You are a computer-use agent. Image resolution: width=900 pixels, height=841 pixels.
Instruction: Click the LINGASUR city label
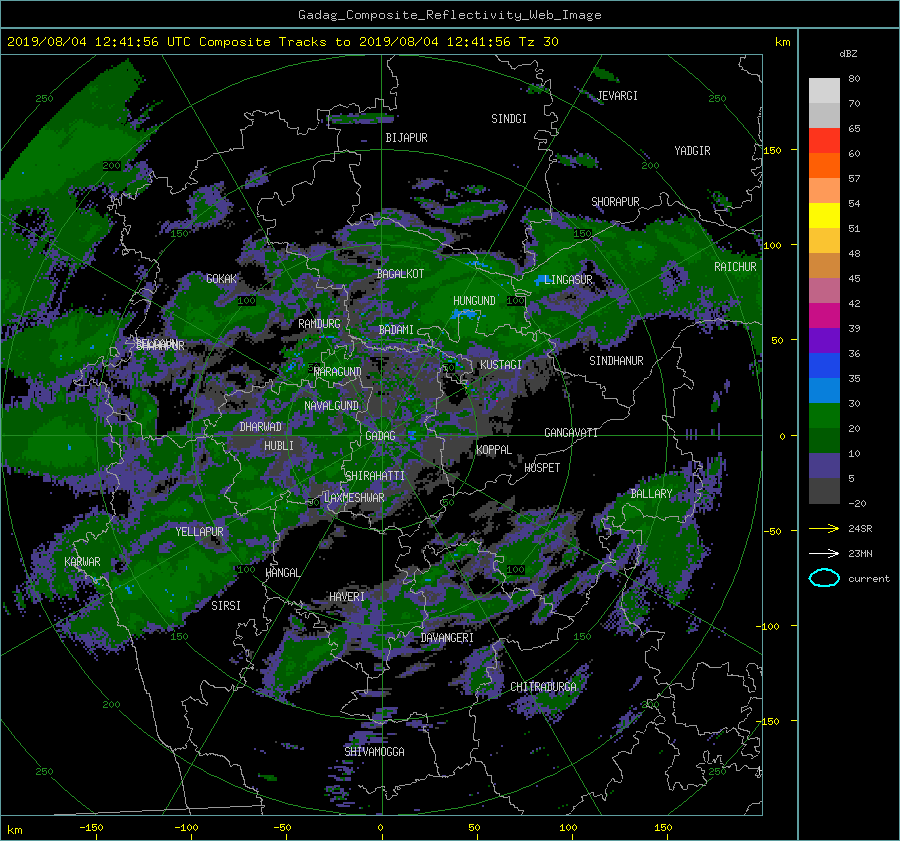(x=568, y=280)
